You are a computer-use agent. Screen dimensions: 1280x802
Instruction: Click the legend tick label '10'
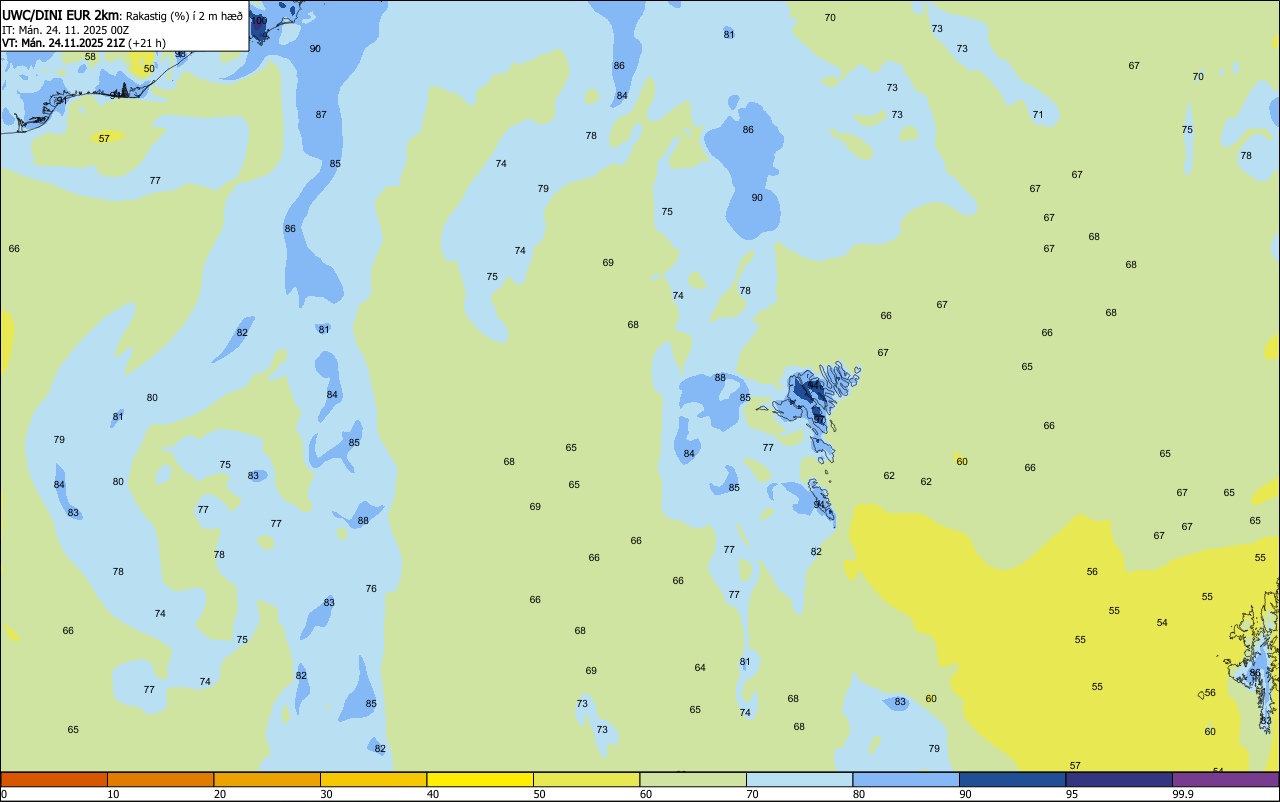click(x=113, y=794)
